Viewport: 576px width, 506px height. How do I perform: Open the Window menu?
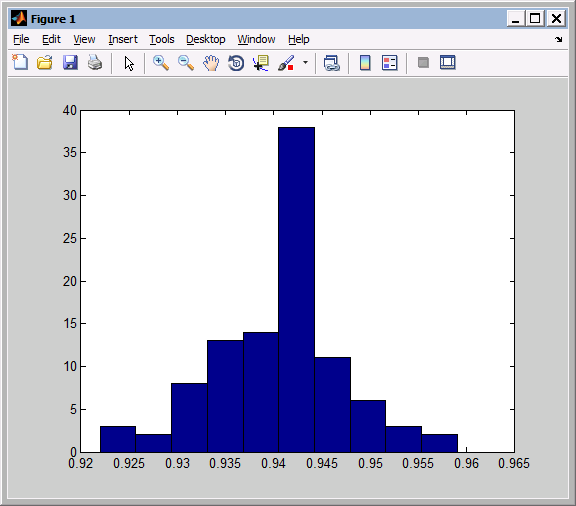click(x=256, y=39)
